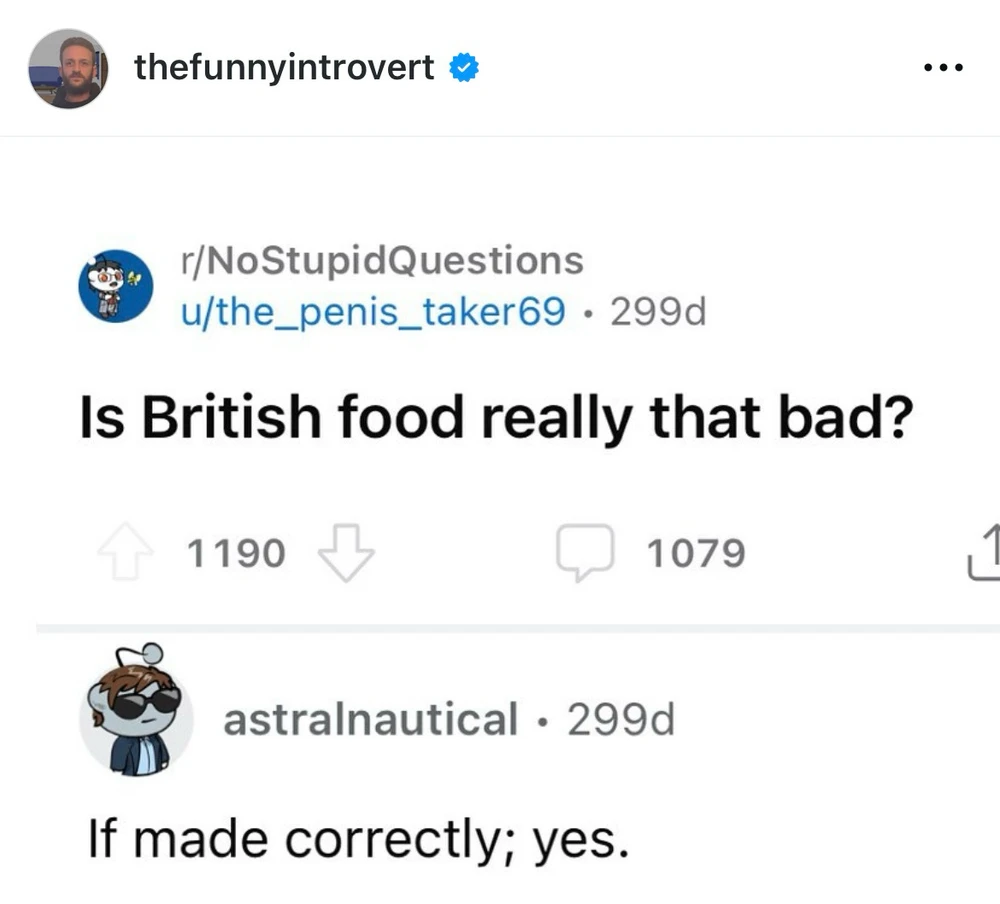The width and height of the screenshot is (1000, 904).
Task: Downvote the British food post
Action: pos(346,553)
